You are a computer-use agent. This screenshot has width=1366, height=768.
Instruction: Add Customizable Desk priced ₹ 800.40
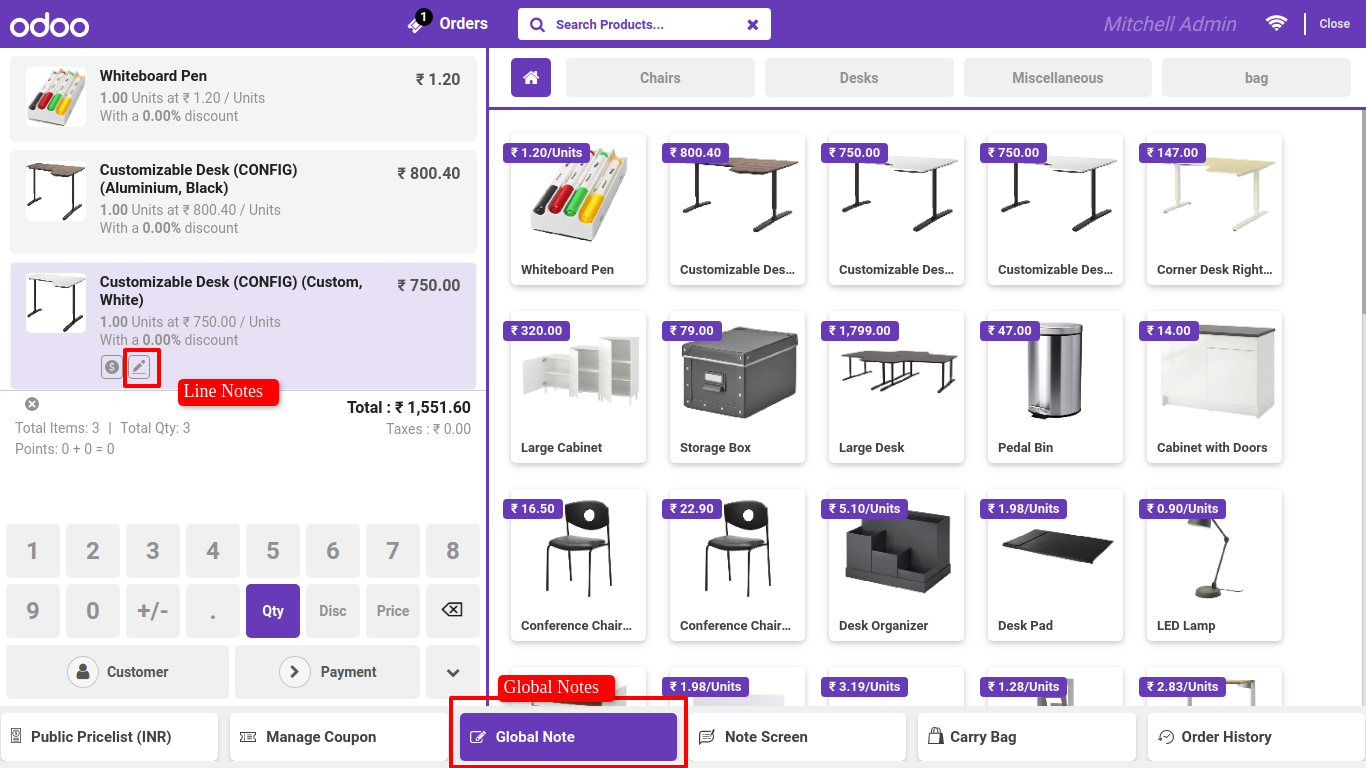point(737,209)
